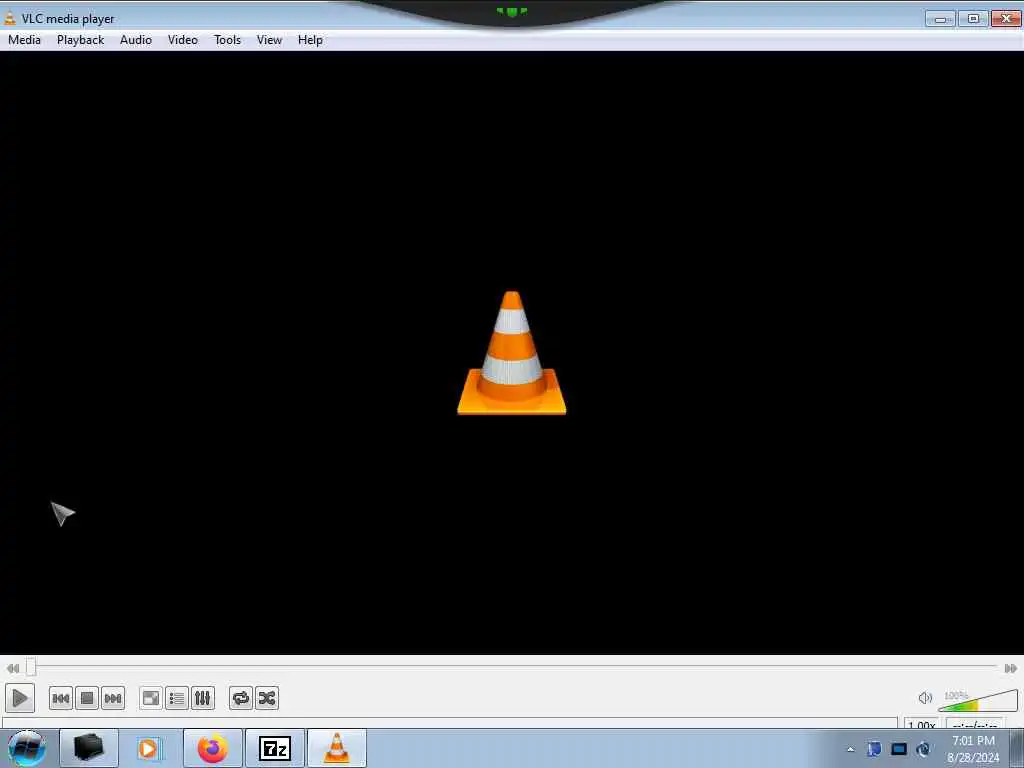Mute audio with speaker icon
This screenshot has width=1024, height=768.
(x=925, y=698)
